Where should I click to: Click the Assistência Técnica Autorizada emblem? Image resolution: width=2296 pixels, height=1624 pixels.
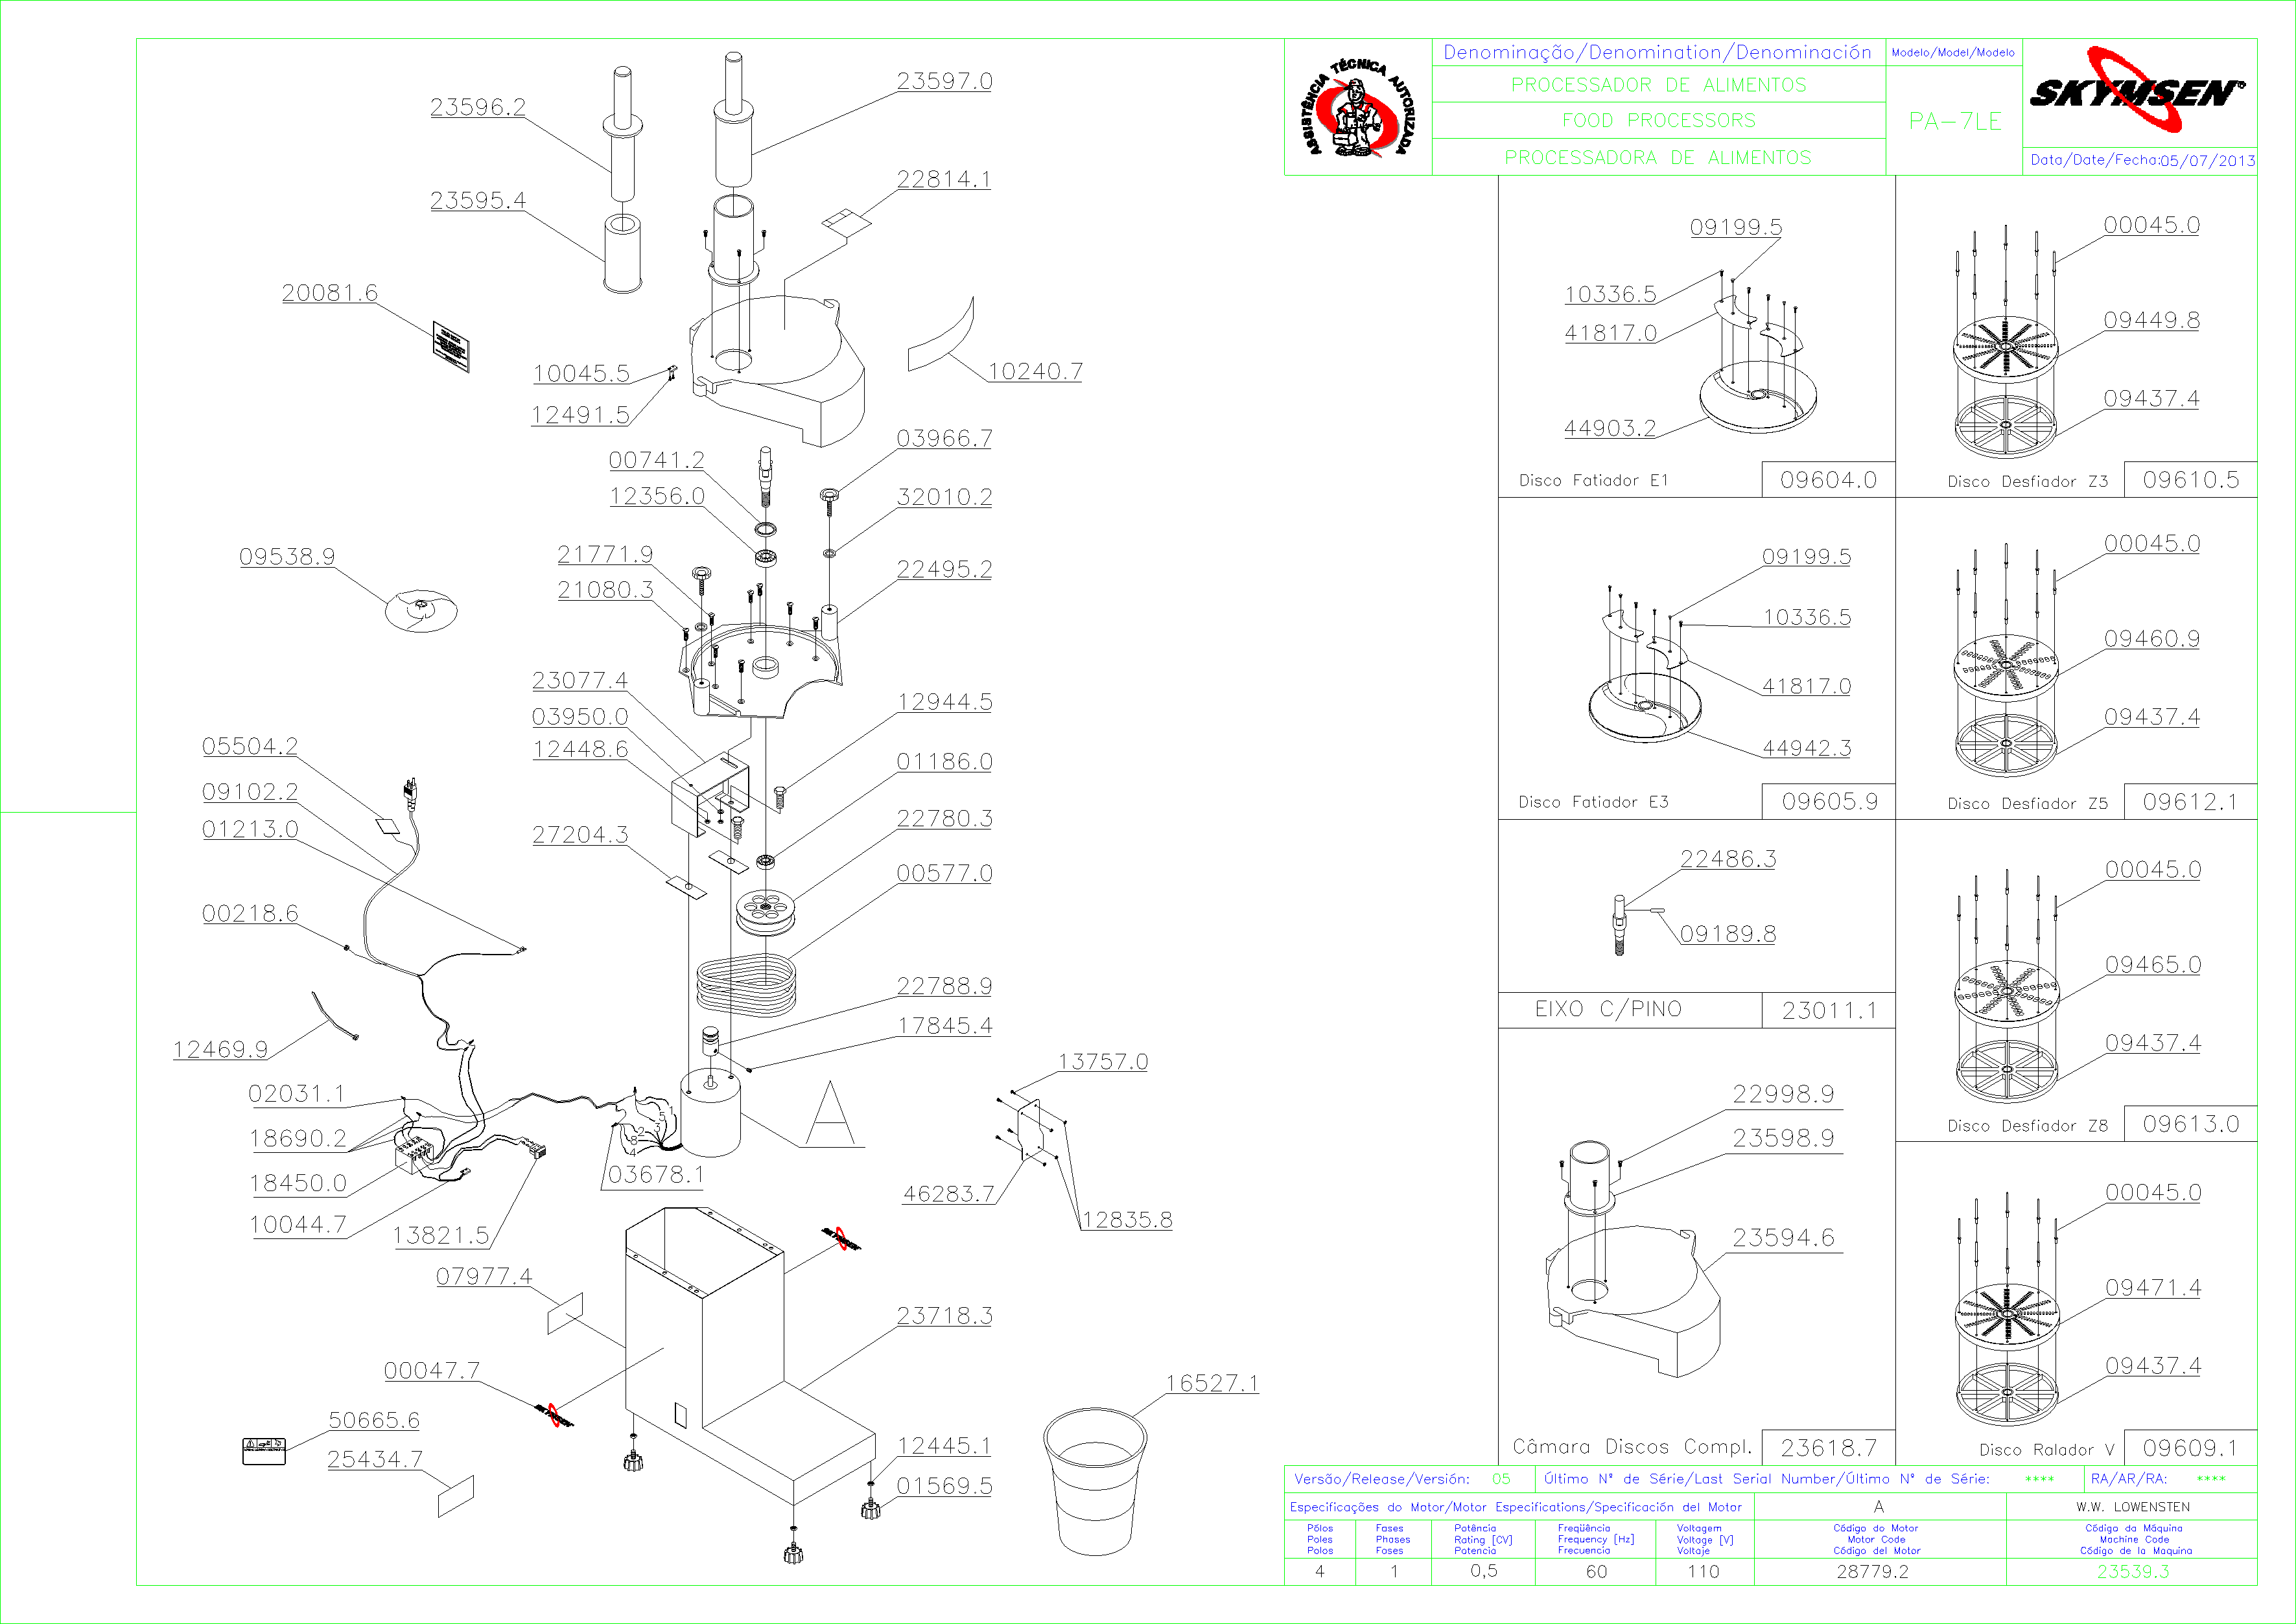[1357, 107]
